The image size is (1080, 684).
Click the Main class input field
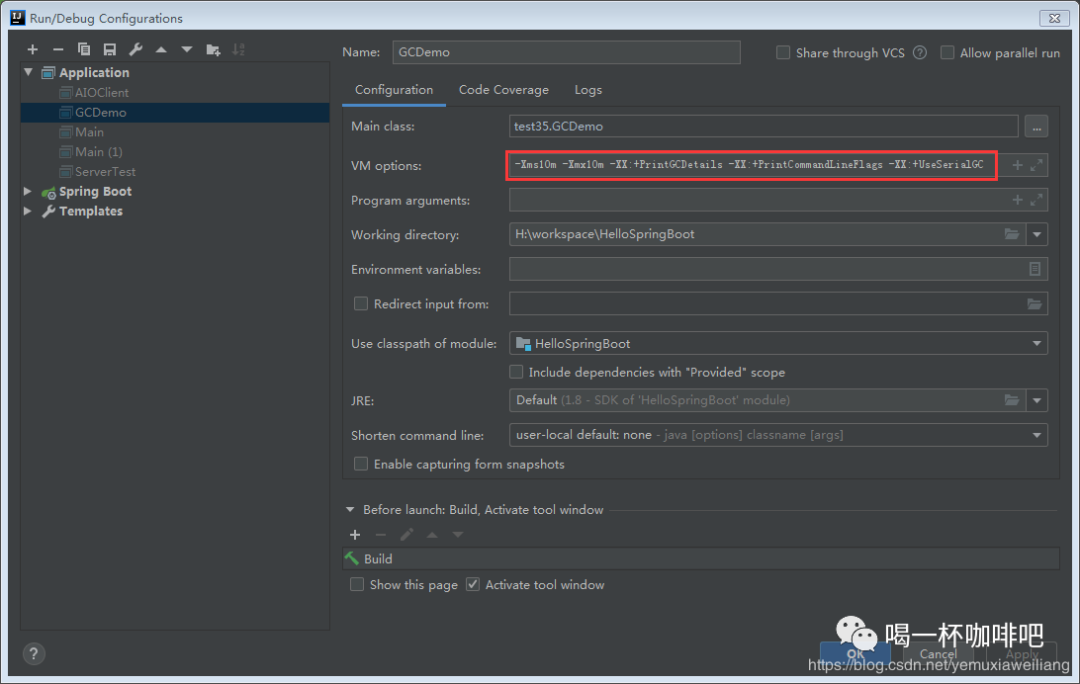coord(763,127)
